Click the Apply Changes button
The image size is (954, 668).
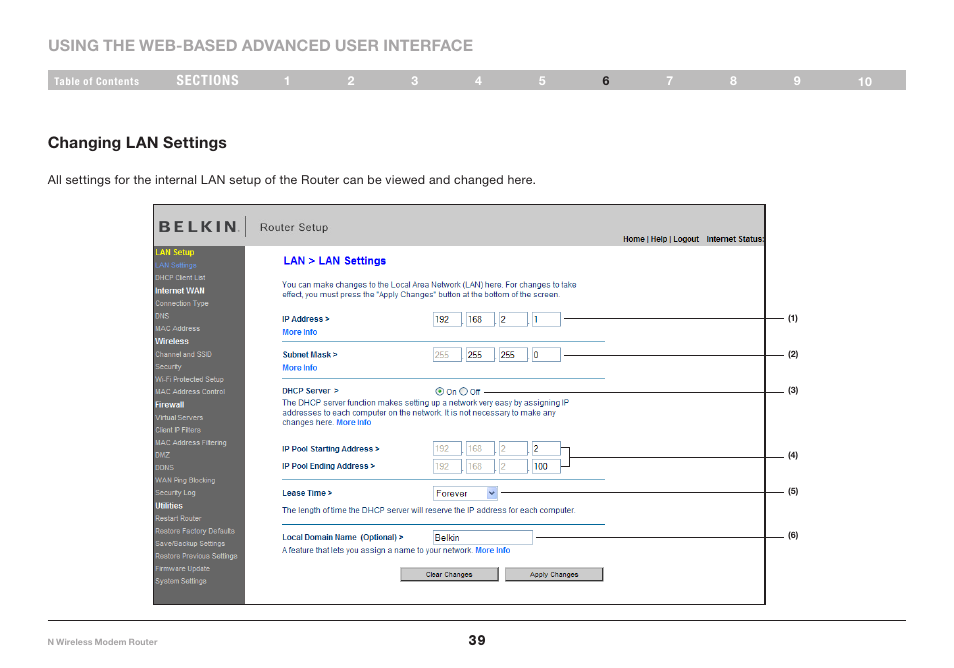point(554,574)
